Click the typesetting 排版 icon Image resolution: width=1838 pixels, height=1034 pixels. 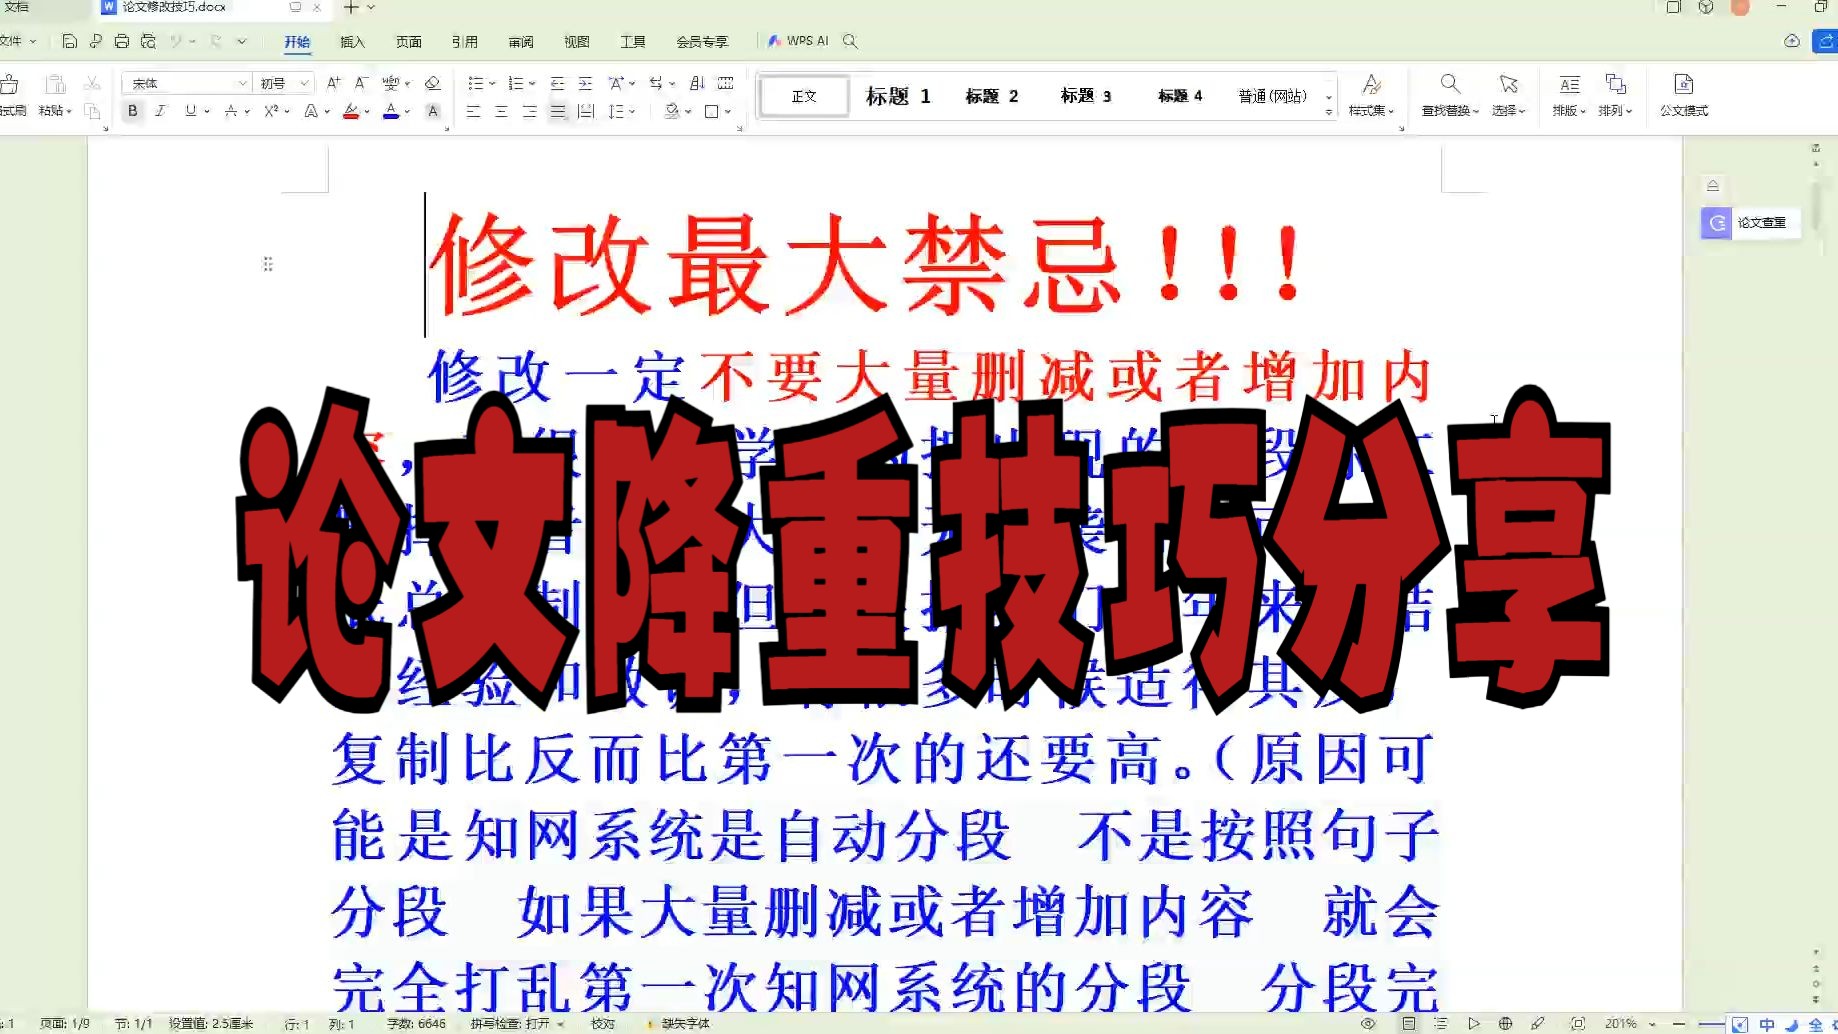(1569, 84)
